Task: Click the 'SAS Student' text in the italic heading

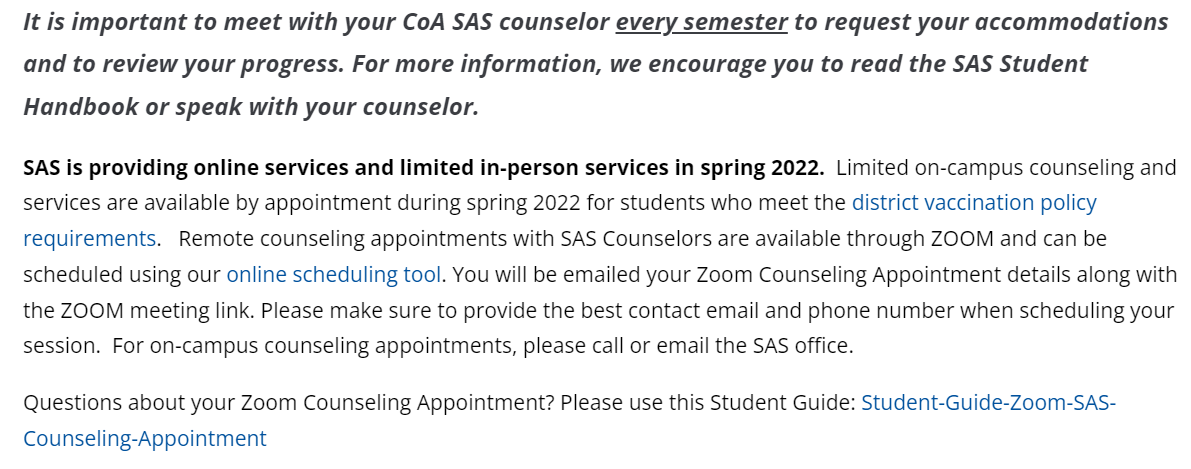Action: pyautogui.click(x=1020, y=64)
